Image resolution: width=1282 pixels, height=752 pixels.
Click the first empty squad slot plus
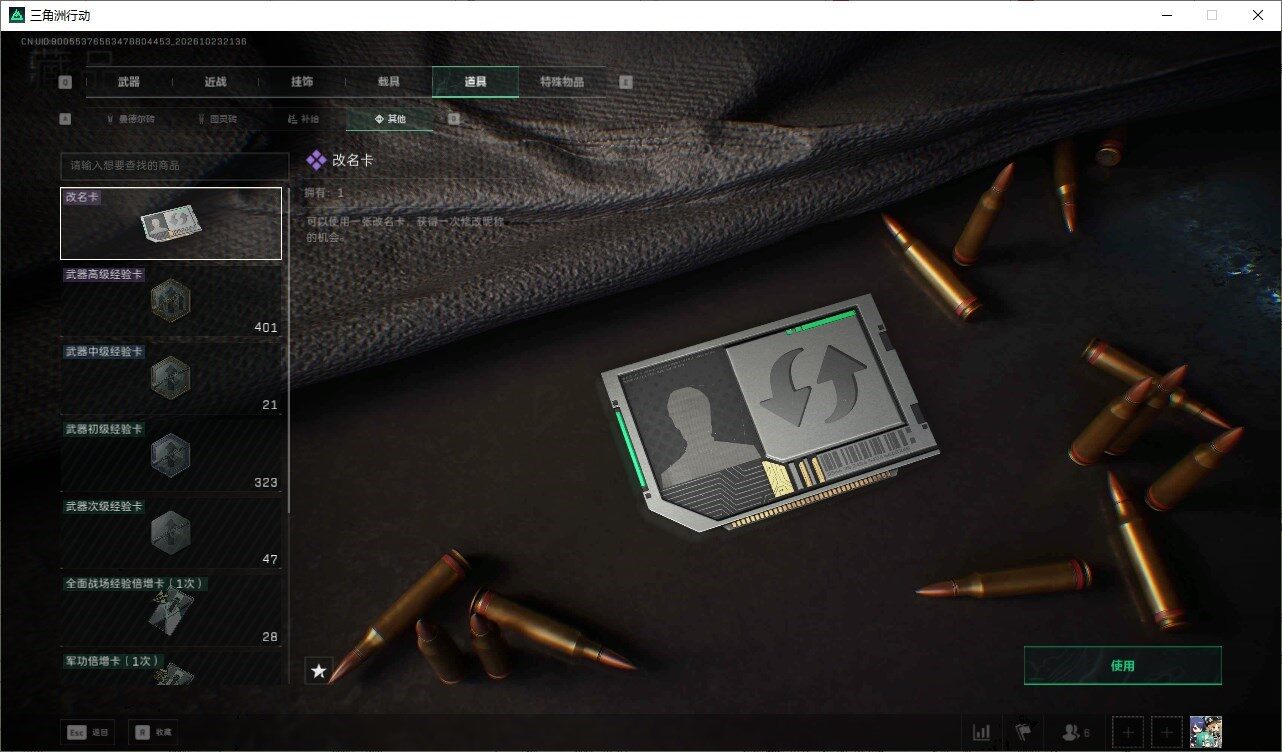[1128, 732]
